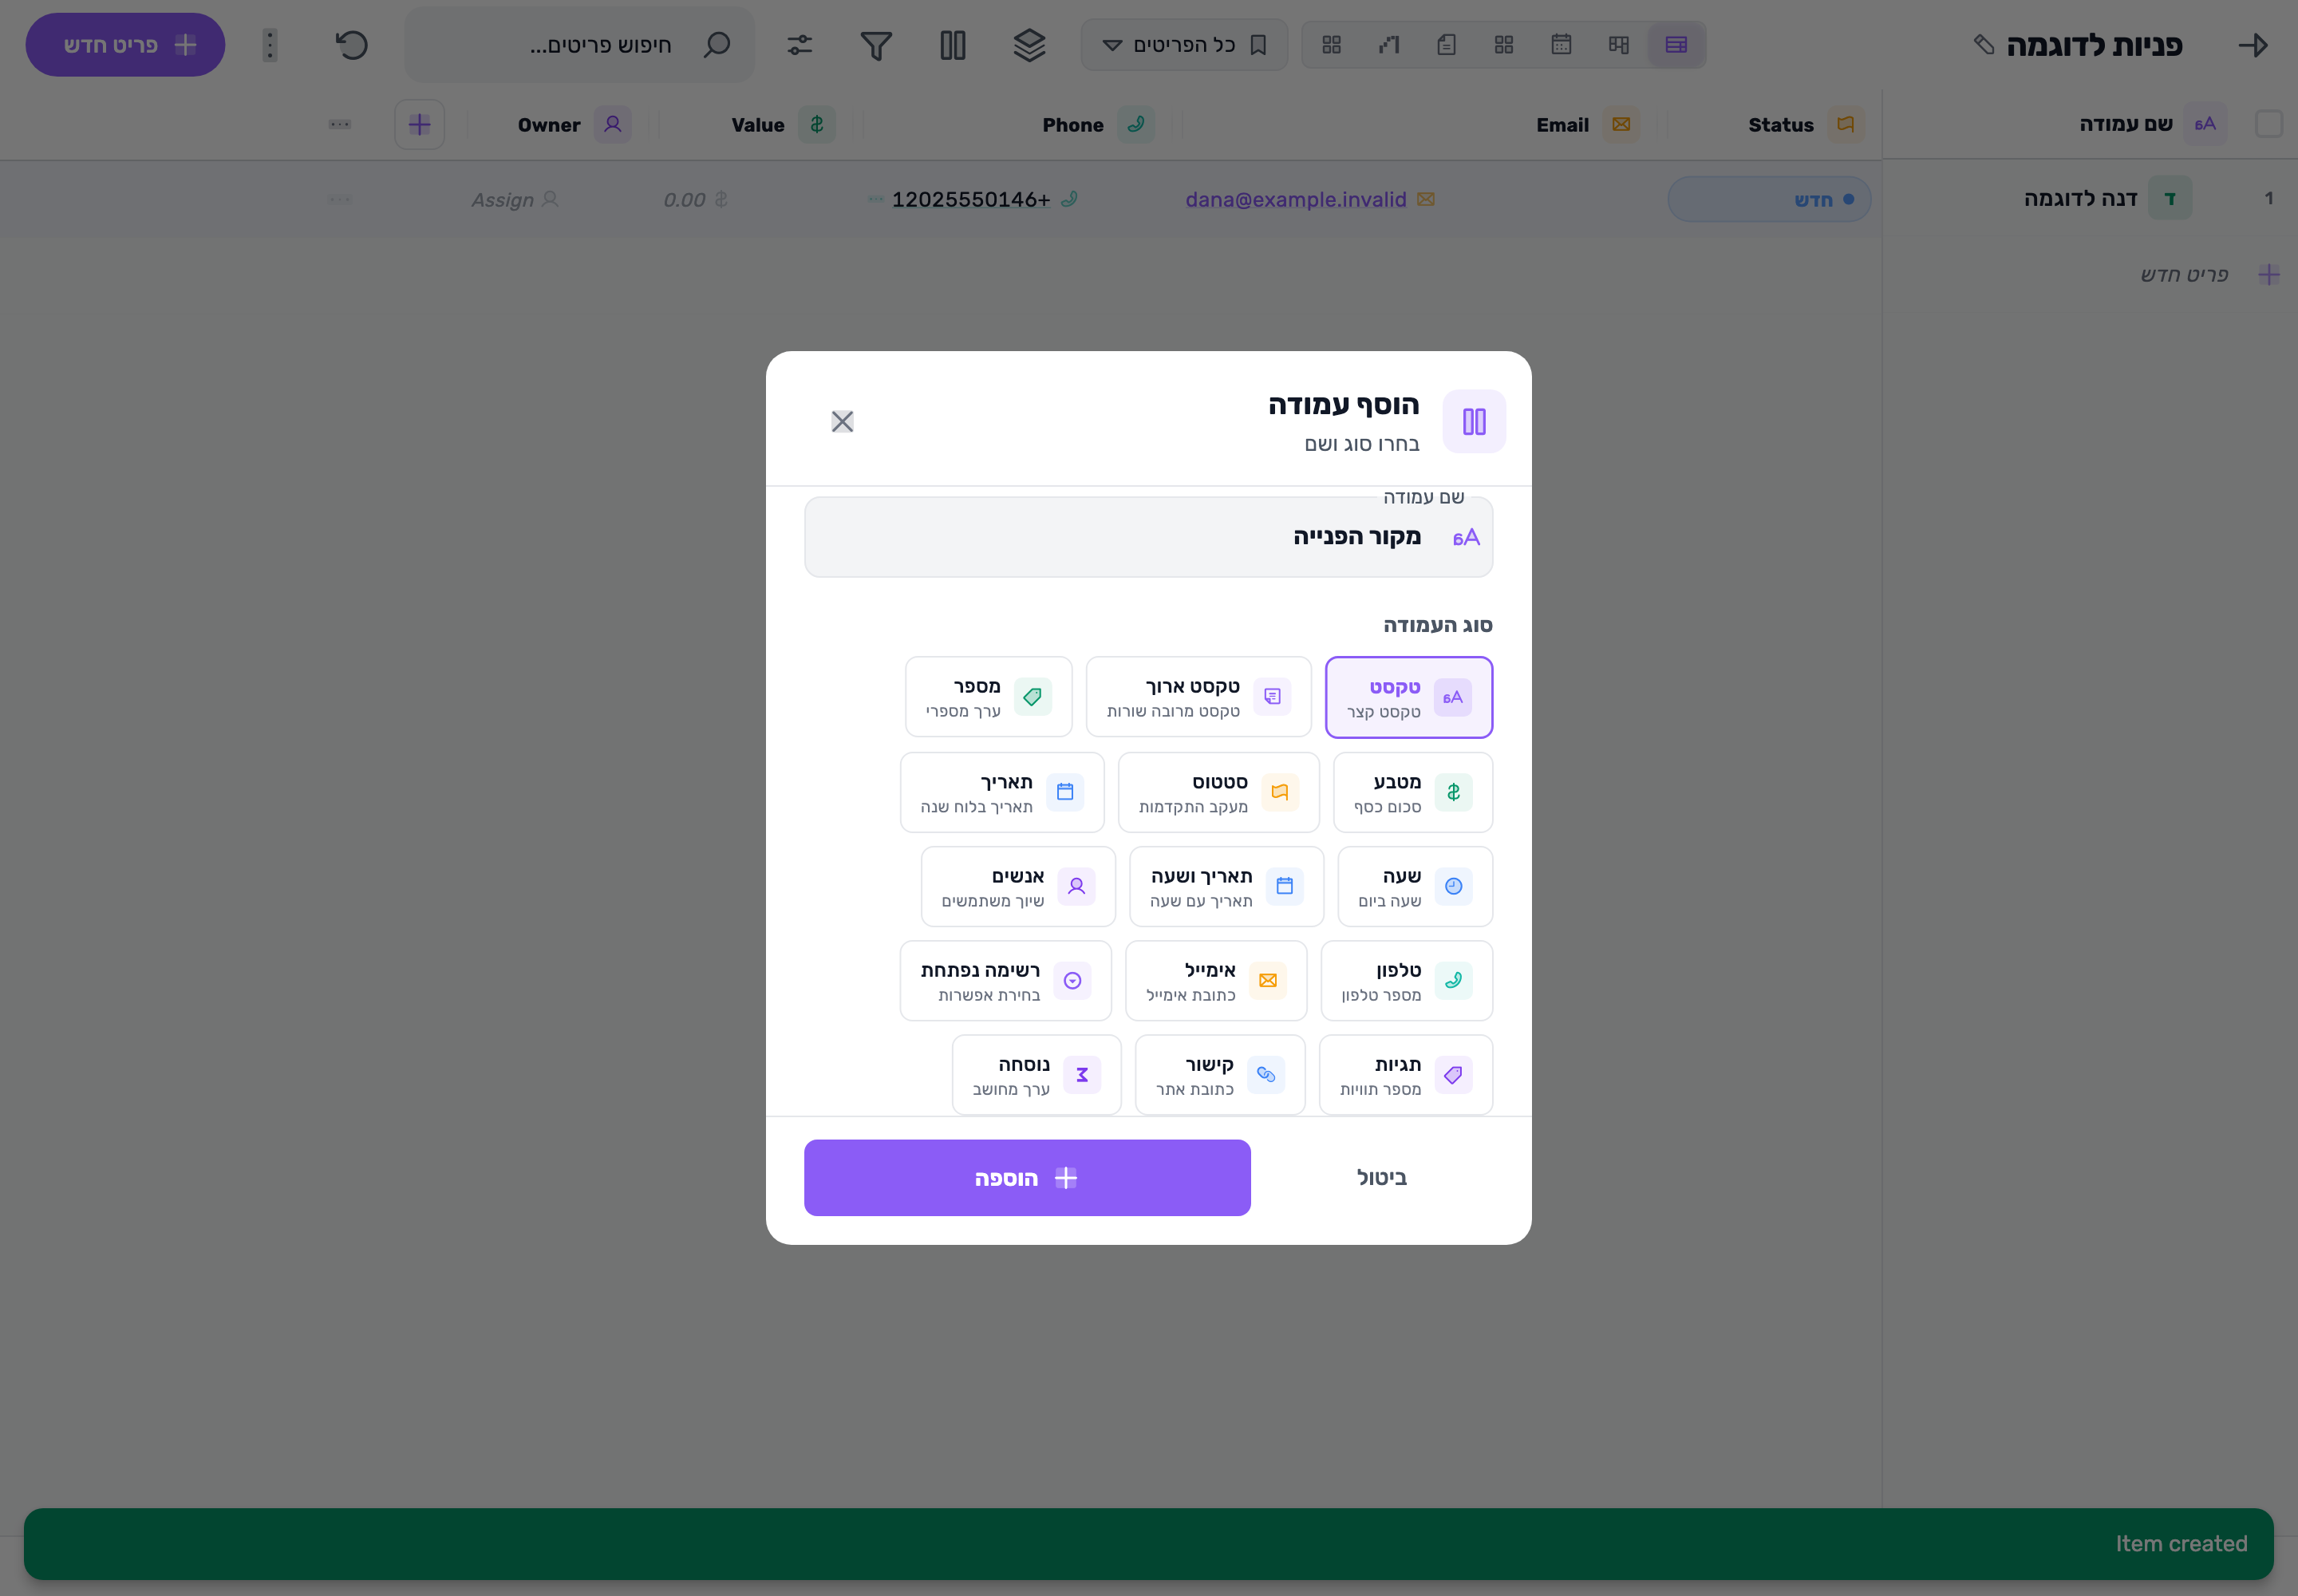Click the Owner column person icon

coord(613,125)
